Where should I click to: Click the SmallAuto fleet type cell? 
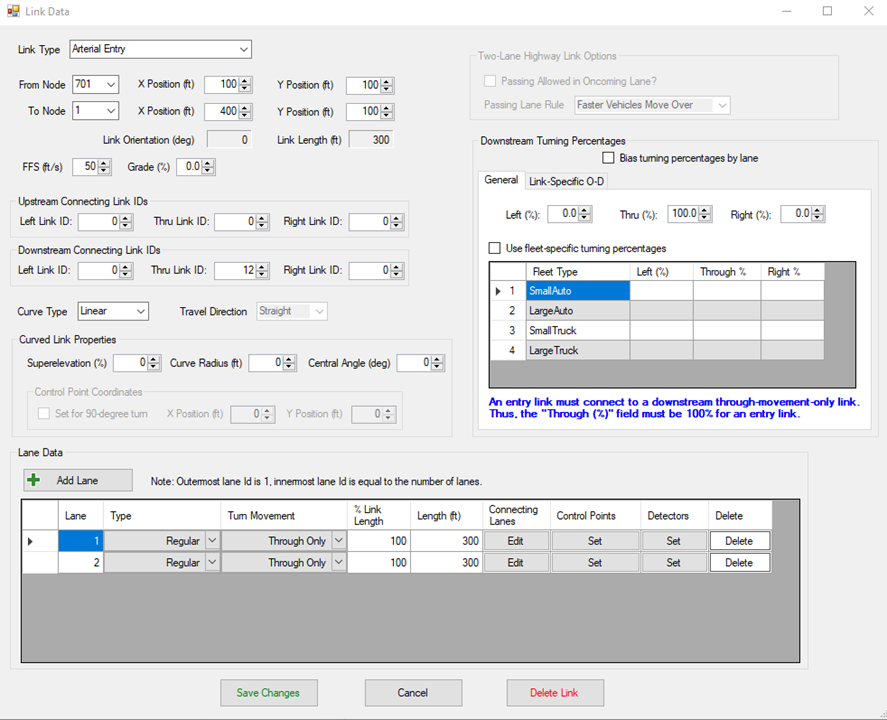pyautogui.click(x=578, y=291)
